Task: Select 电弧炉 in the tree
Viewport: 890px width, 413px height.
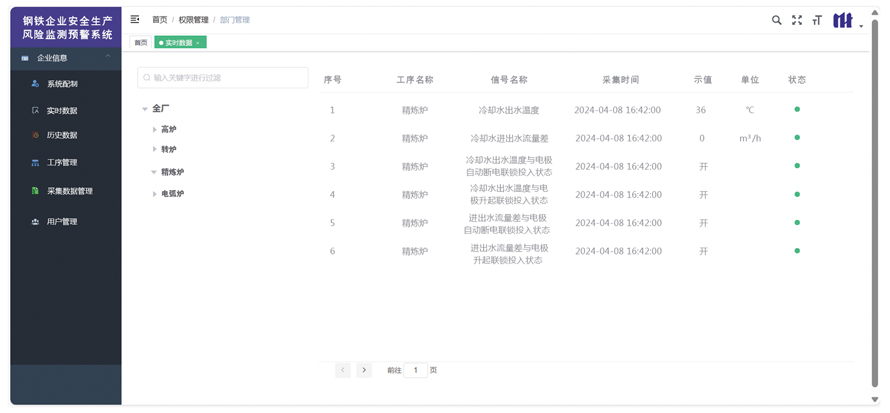Action: point(173,194)
